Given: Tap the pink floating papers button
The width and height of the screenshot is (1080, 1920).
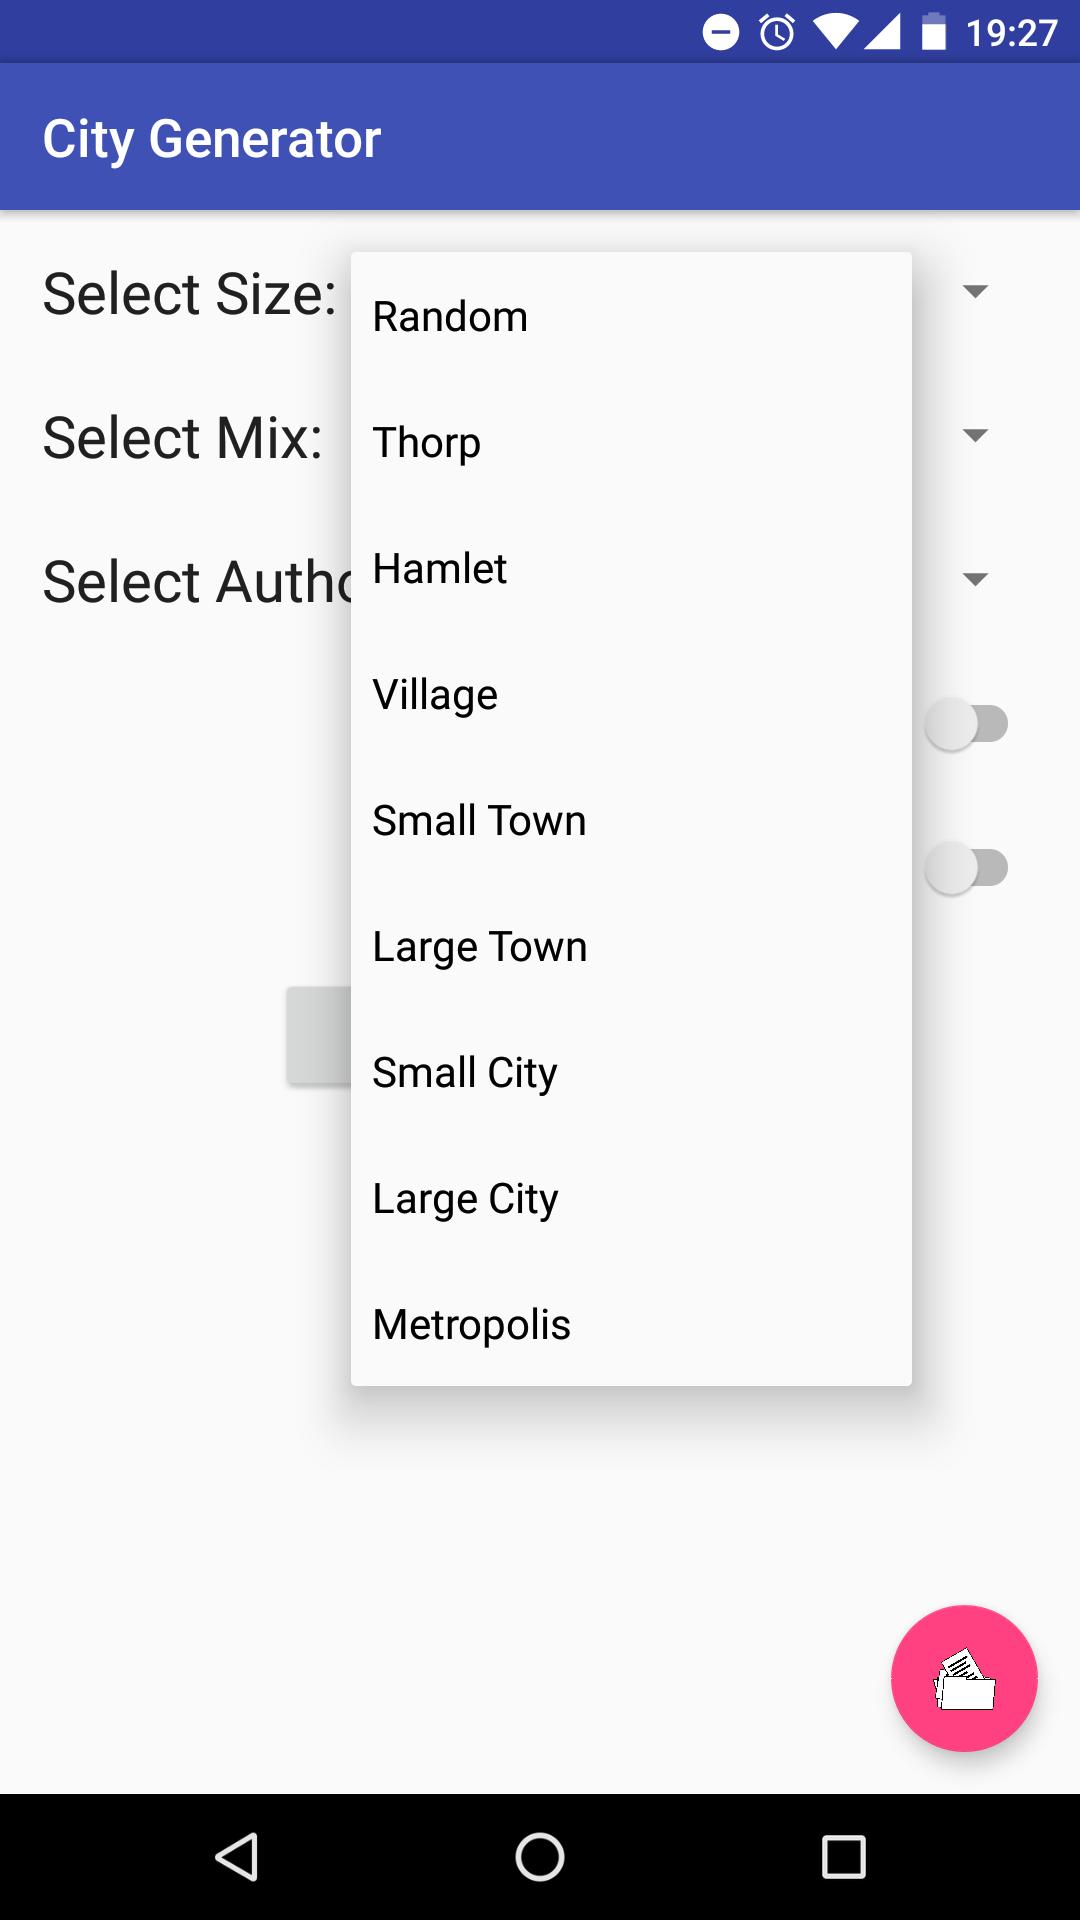Looking at the screenshot, I should [964, 1678].
